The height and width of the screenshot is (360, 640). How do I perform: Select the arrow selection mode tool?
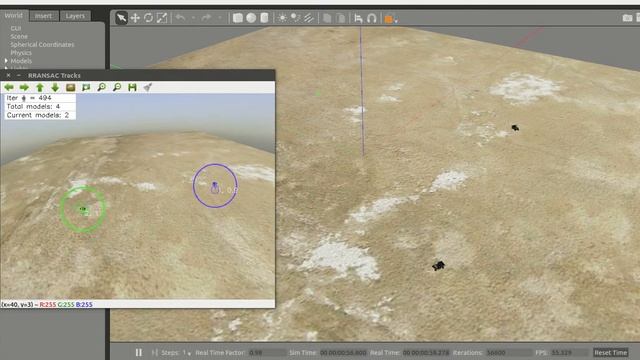coord(121,18)
